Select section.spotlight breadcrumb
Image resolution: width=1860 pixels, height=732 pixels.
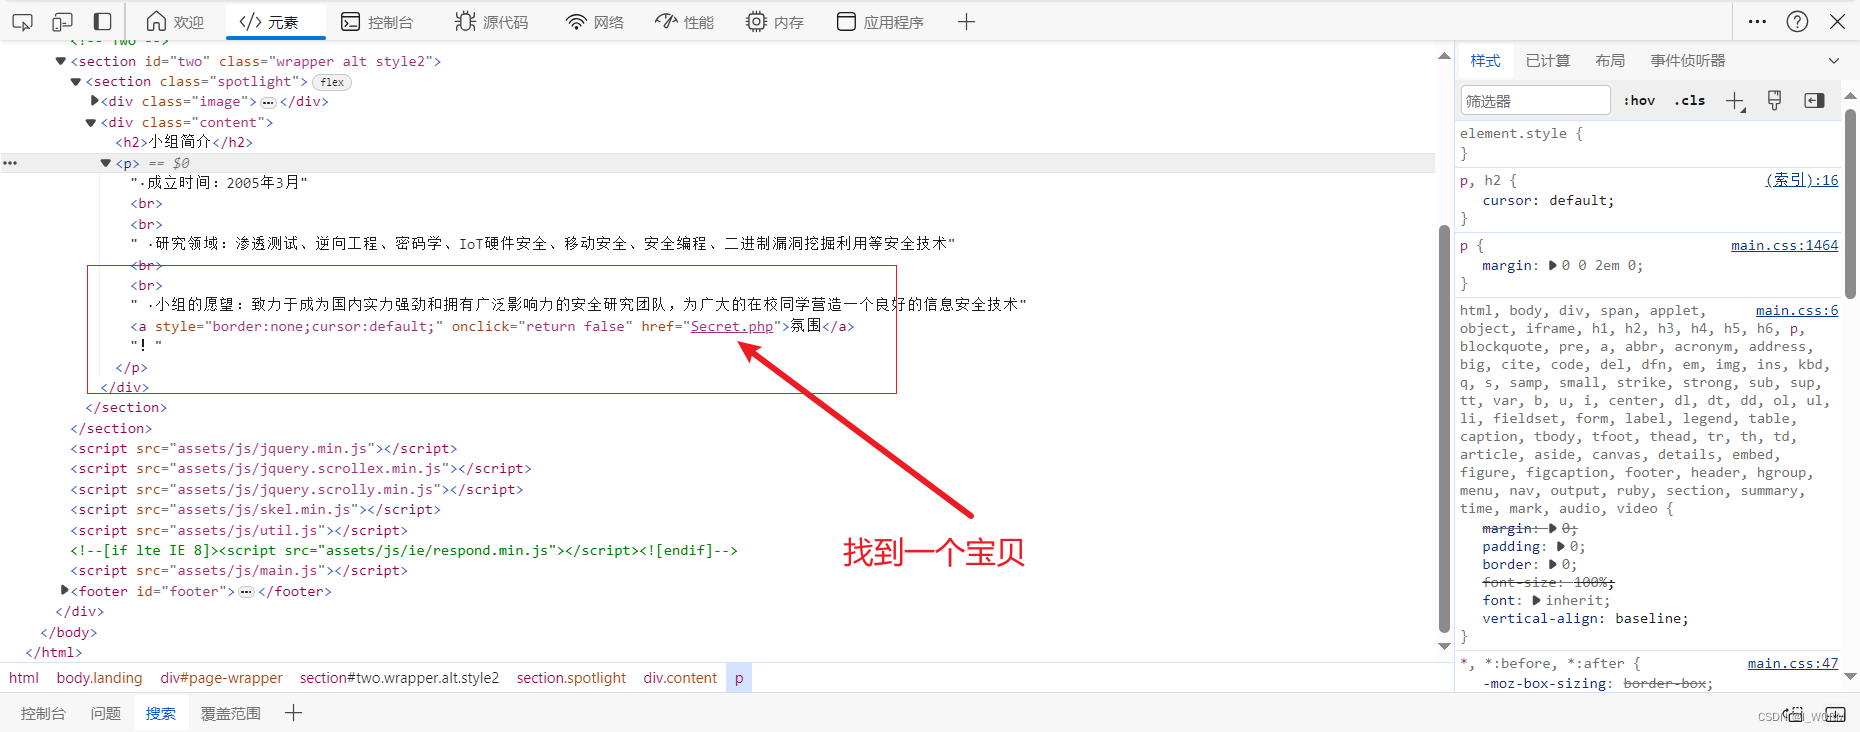(571, 678)
